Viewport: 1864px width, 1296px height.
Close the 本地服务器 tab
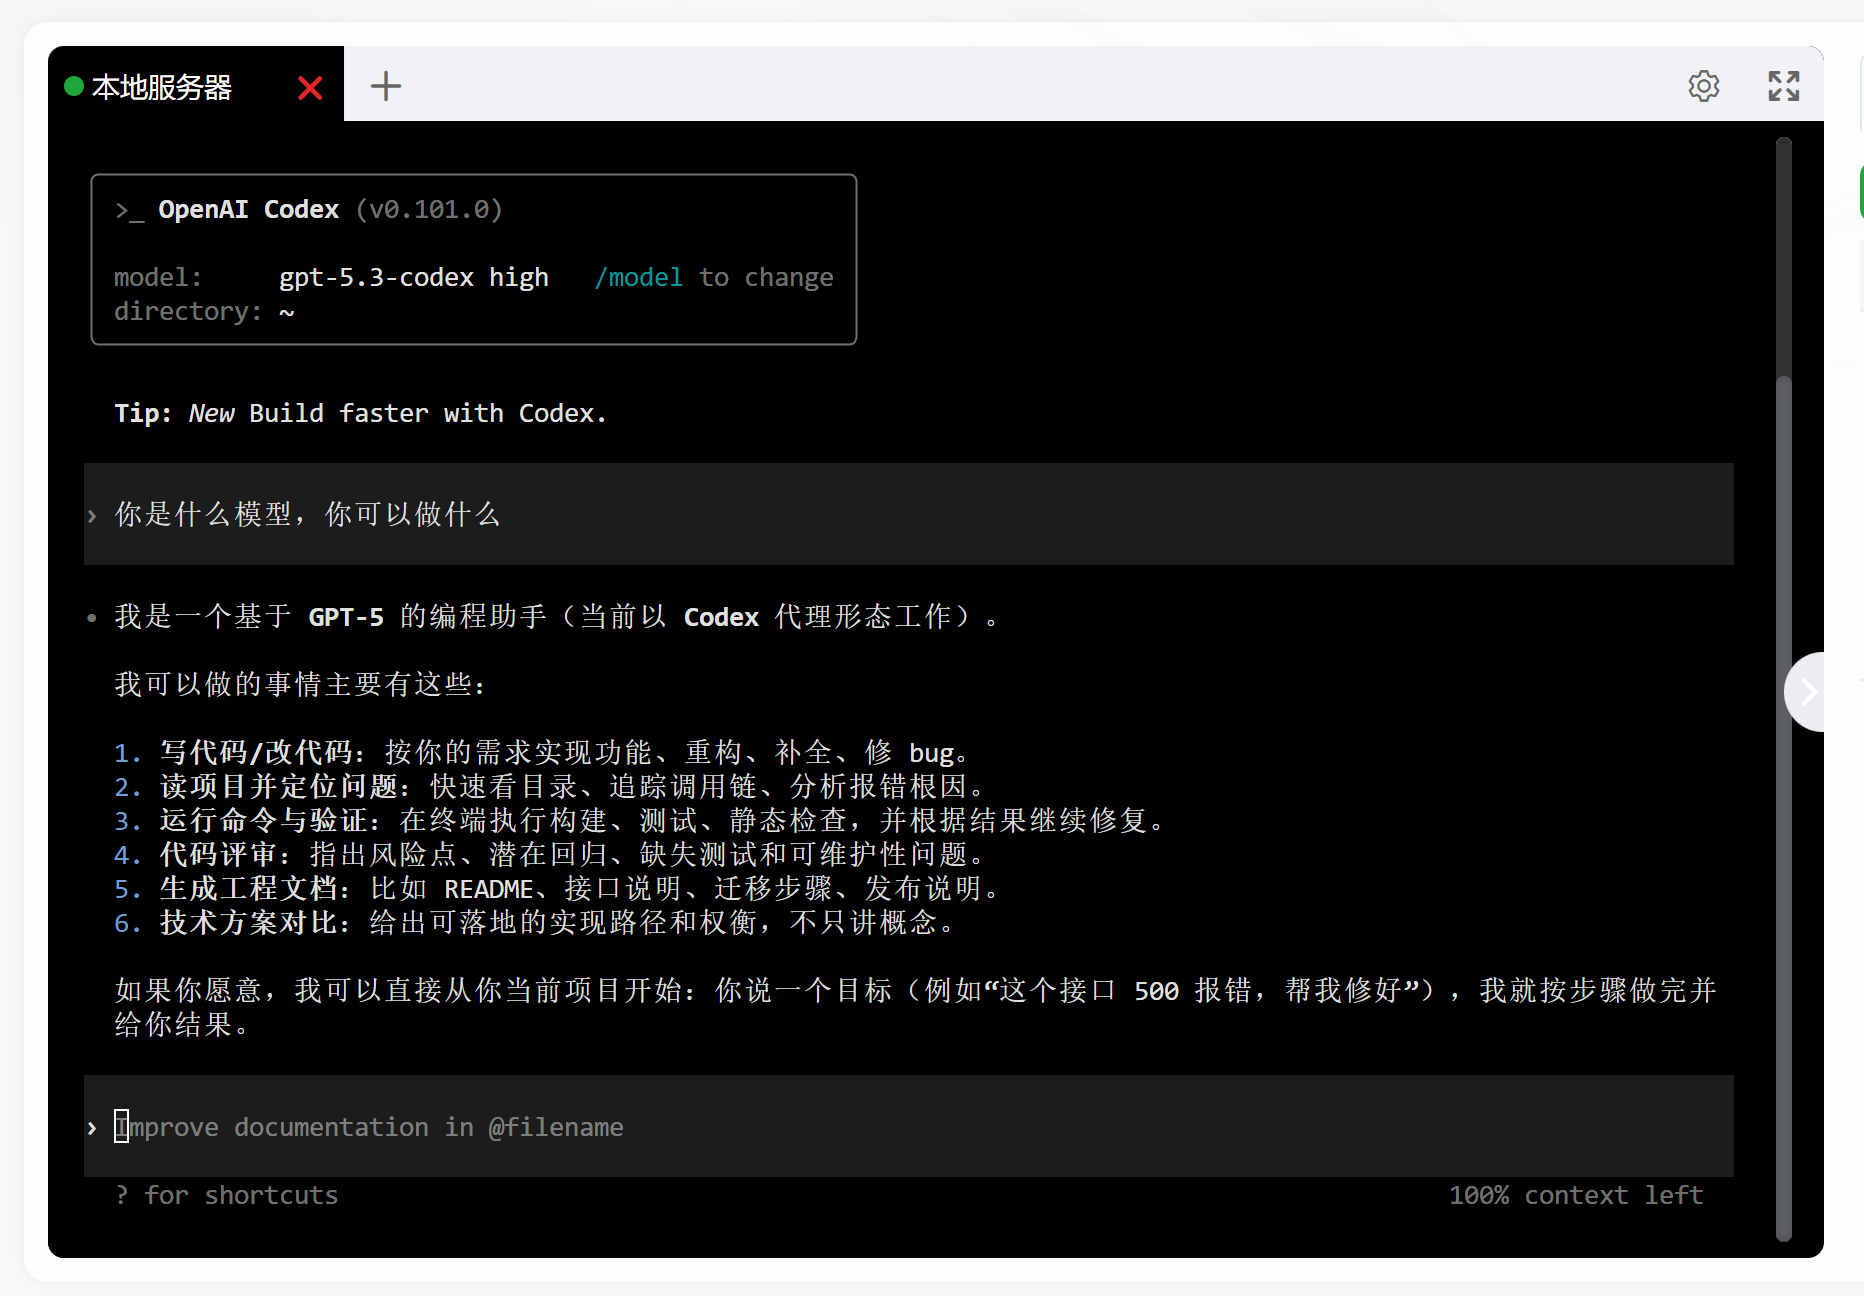[x=310, y=88]
